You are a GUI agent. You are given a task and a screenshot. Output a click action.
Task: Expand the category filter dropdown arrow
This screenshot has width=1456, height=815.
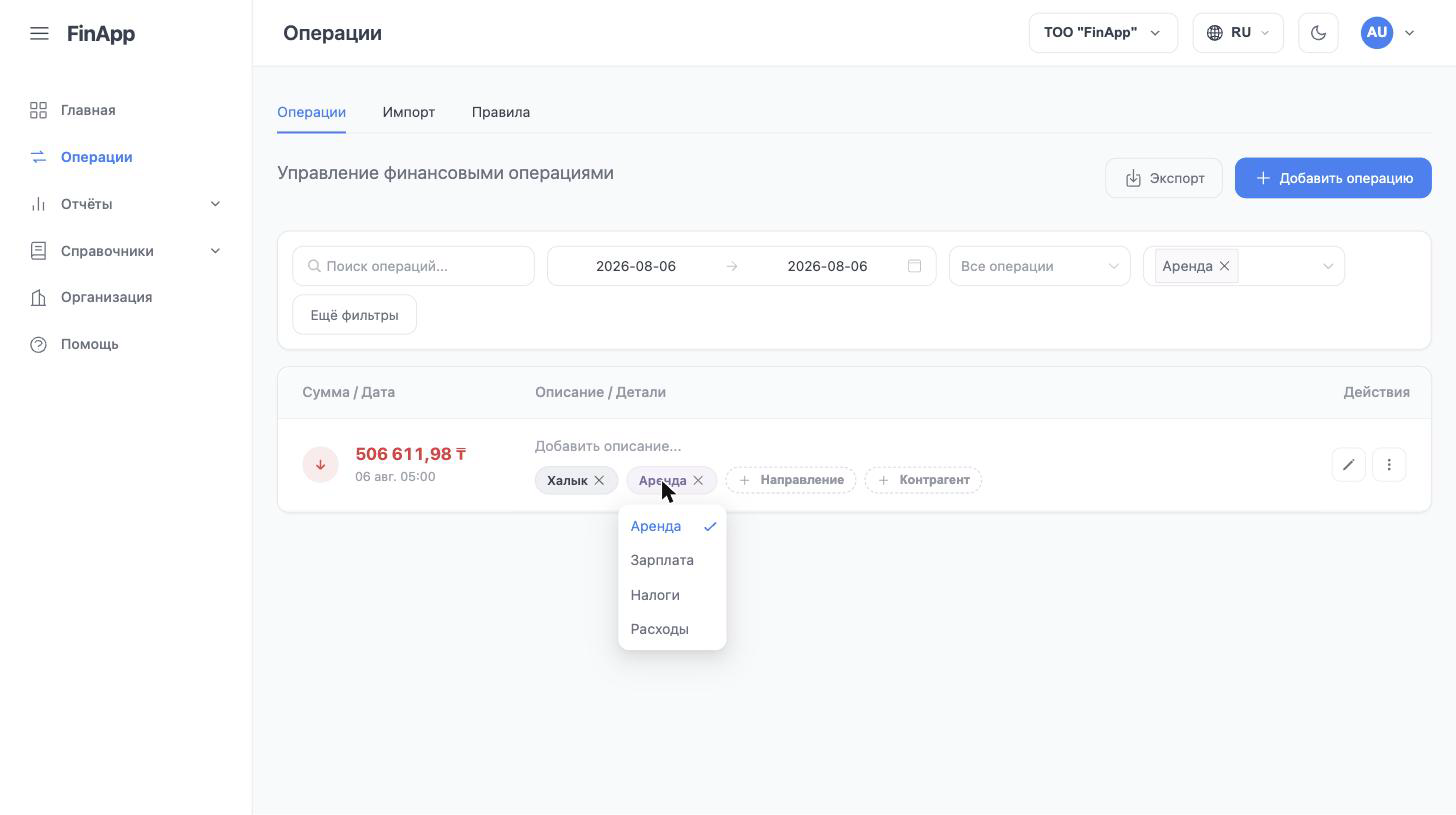(1328, 266)
